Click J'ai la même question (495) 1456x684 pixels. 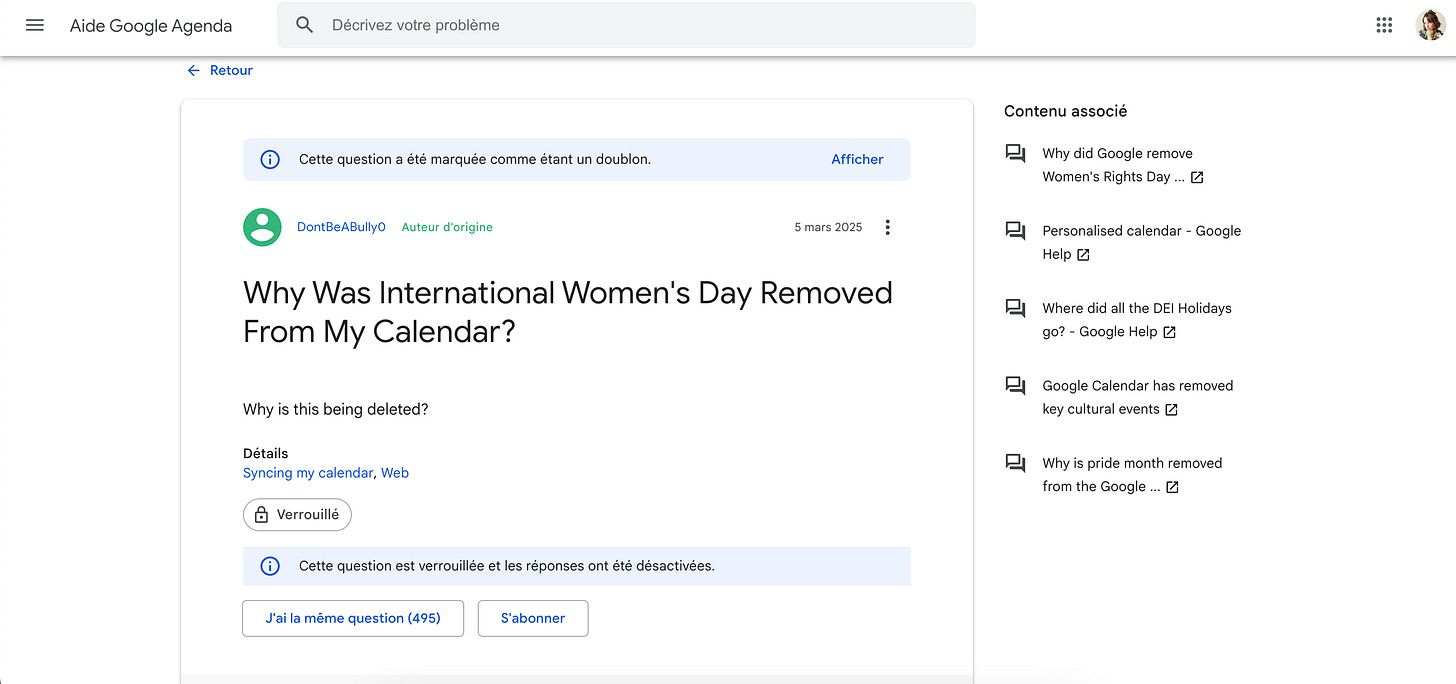tap(353, 618)
